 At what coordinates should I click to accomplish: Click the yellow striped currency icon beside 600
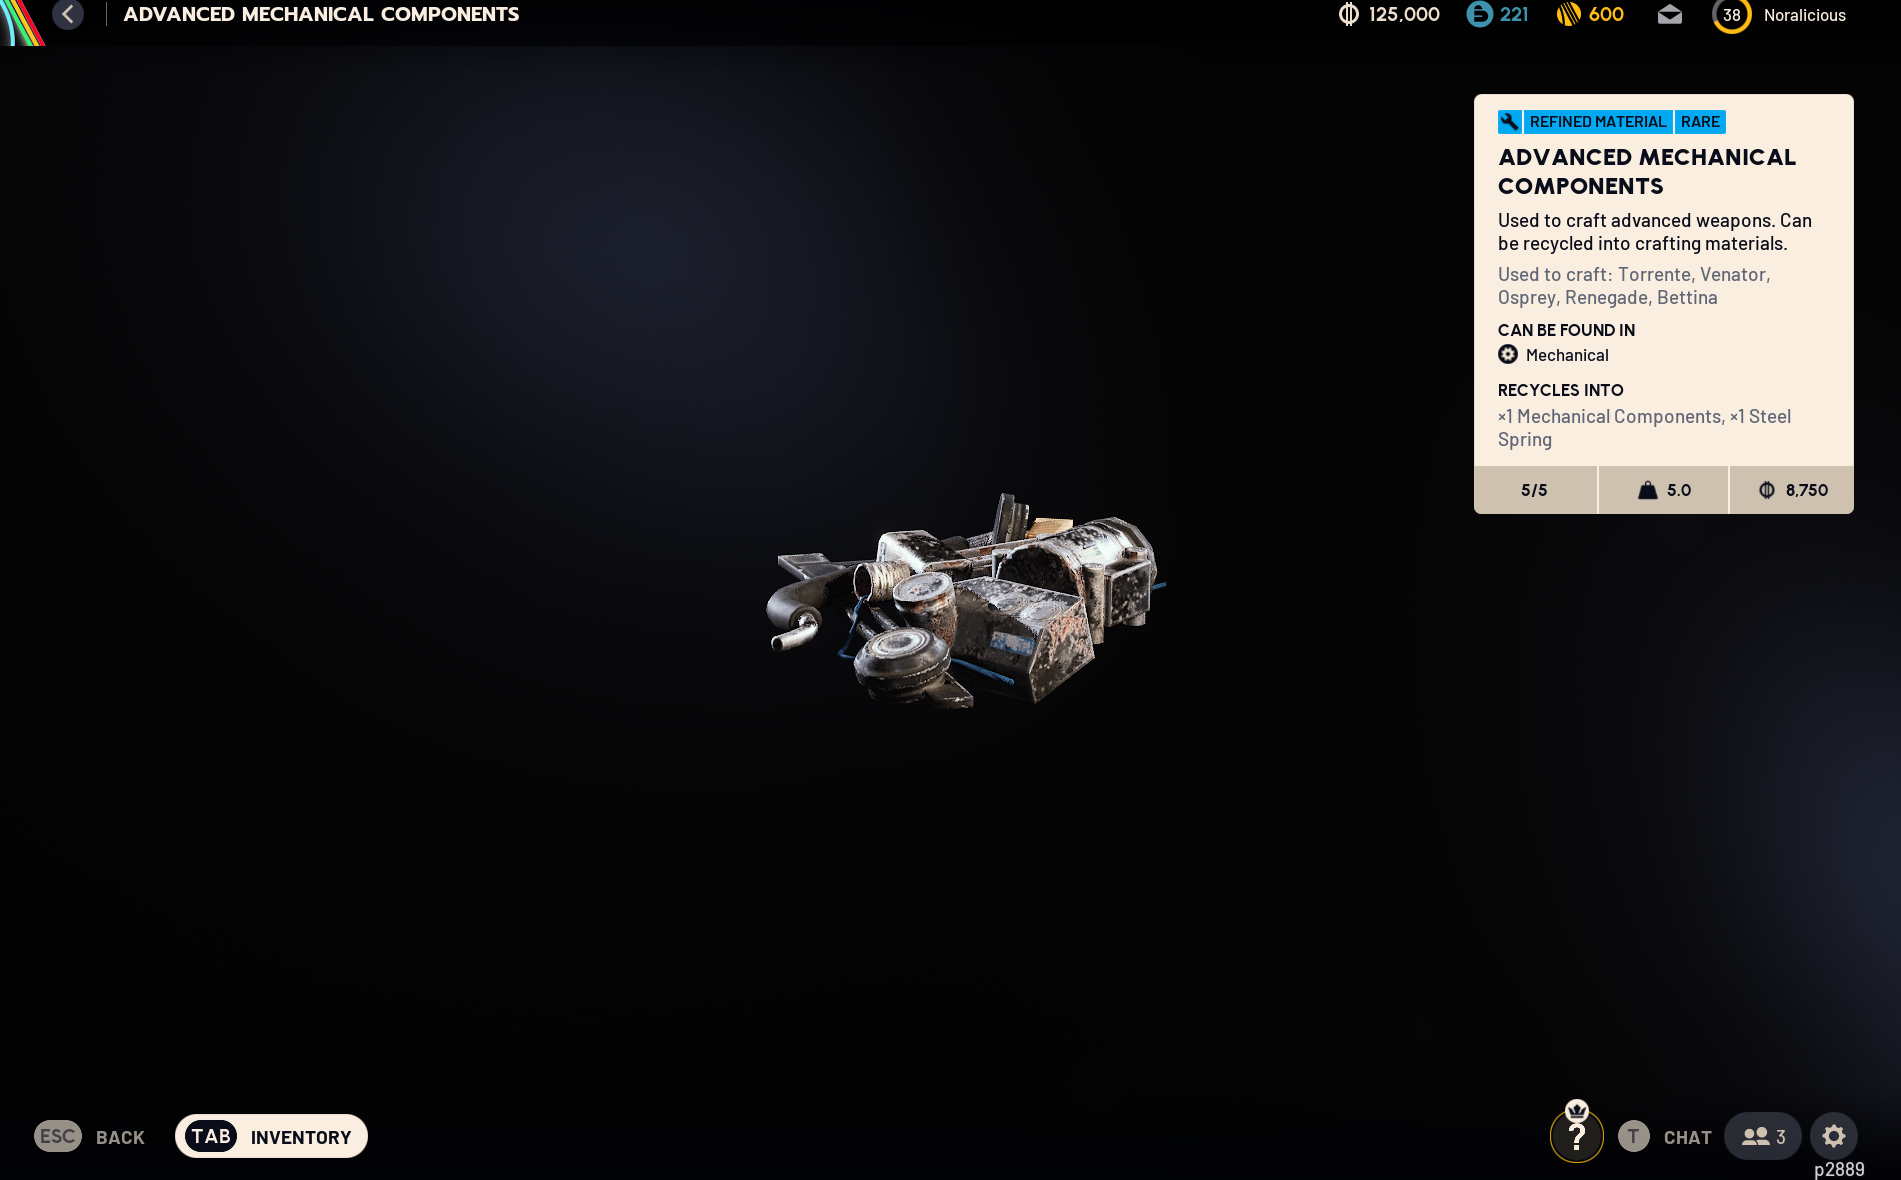click(1568, 15)
